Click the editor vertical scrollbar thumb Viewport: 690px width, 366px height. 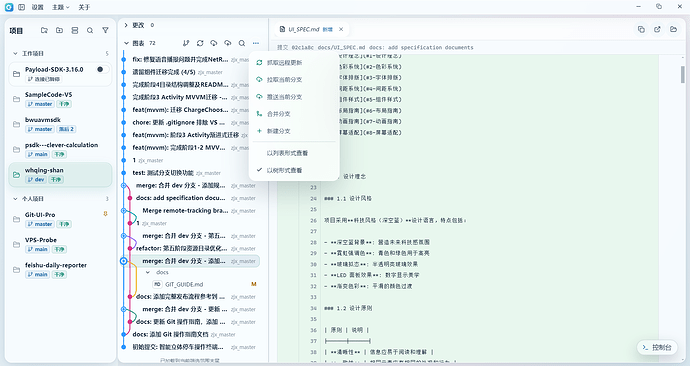point(683,74)
